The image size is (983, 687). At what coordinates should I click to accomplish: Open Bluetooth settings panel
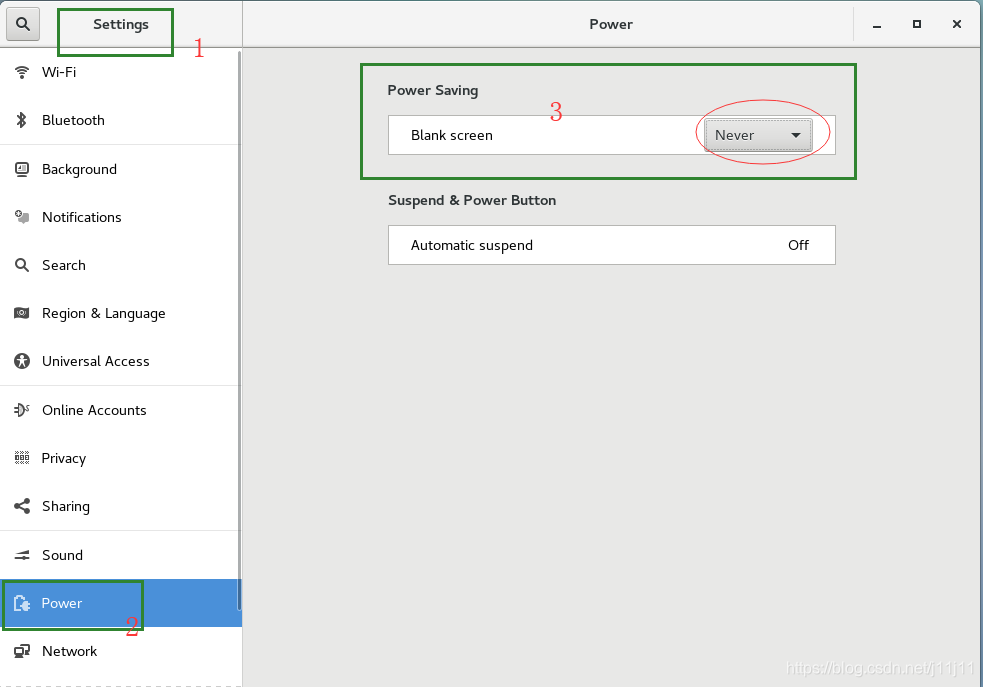120,120
